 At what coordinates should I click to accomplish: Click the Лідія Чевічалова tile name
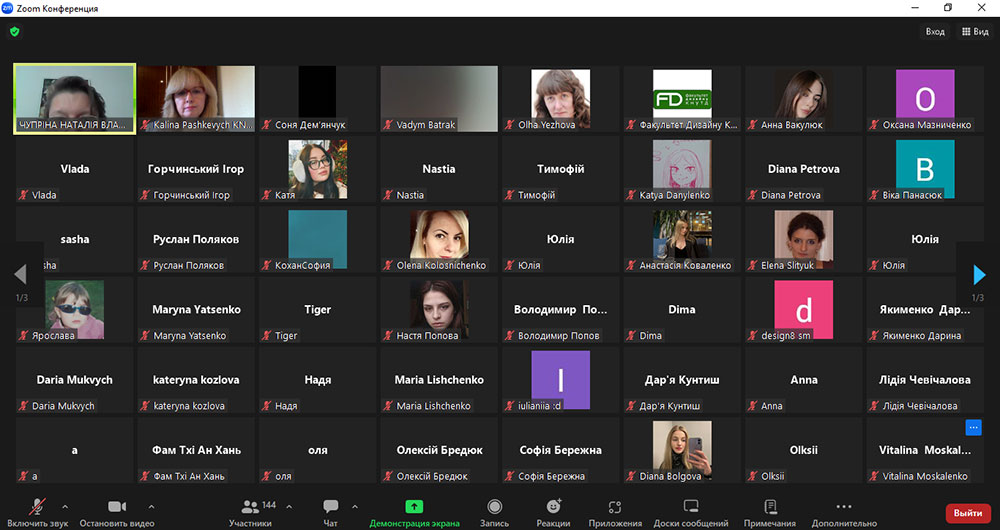pyautogui.click(x=925, y=379)
